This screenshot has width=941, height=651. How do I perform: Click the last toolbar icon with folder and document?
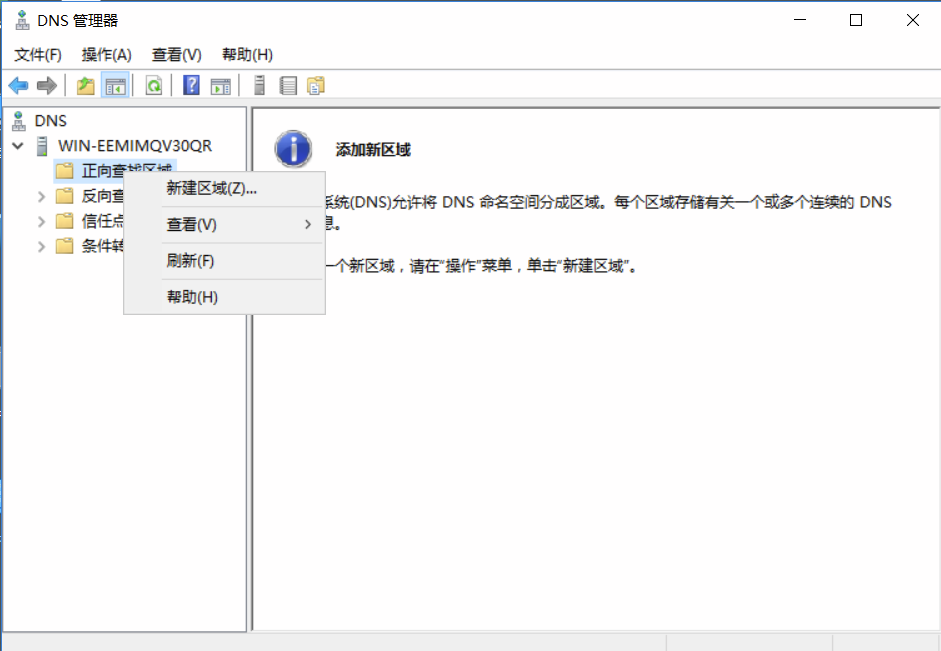coord(316,86)
